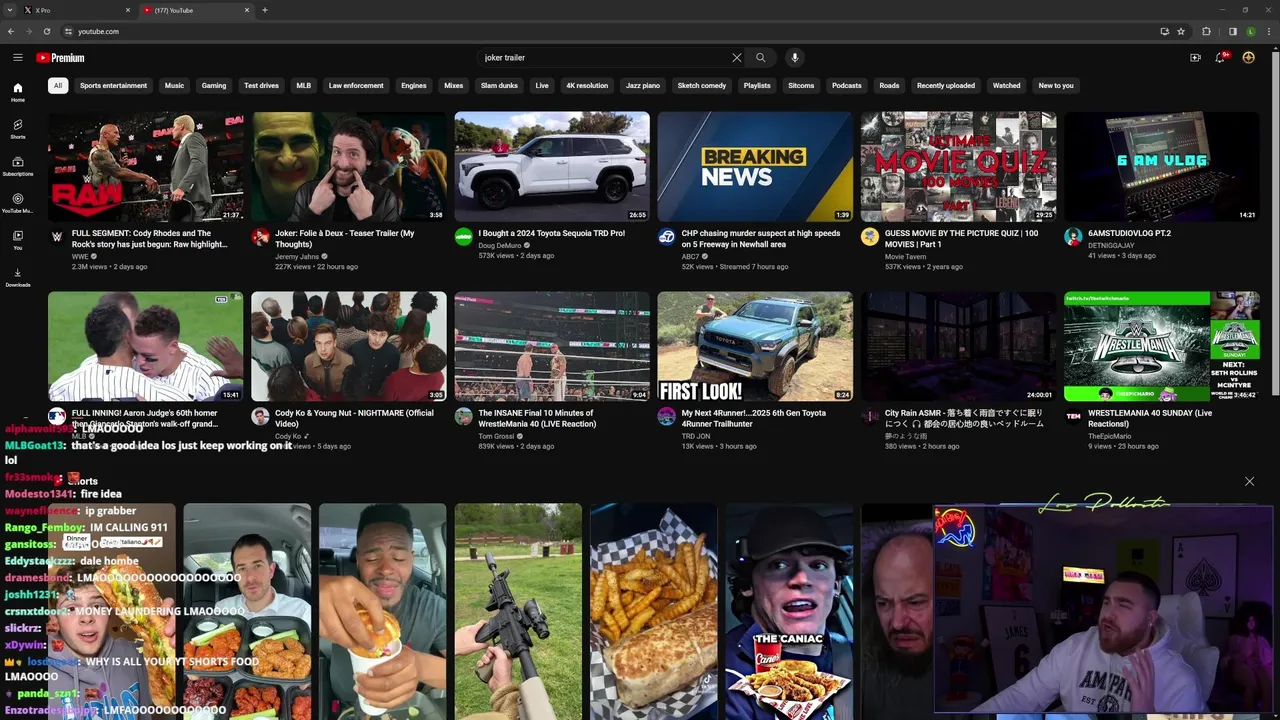Screen dimensions: 1280x720
Task: Open the WWE RAW Cody Rhodes thumbnail
Action: pos(146,166)
